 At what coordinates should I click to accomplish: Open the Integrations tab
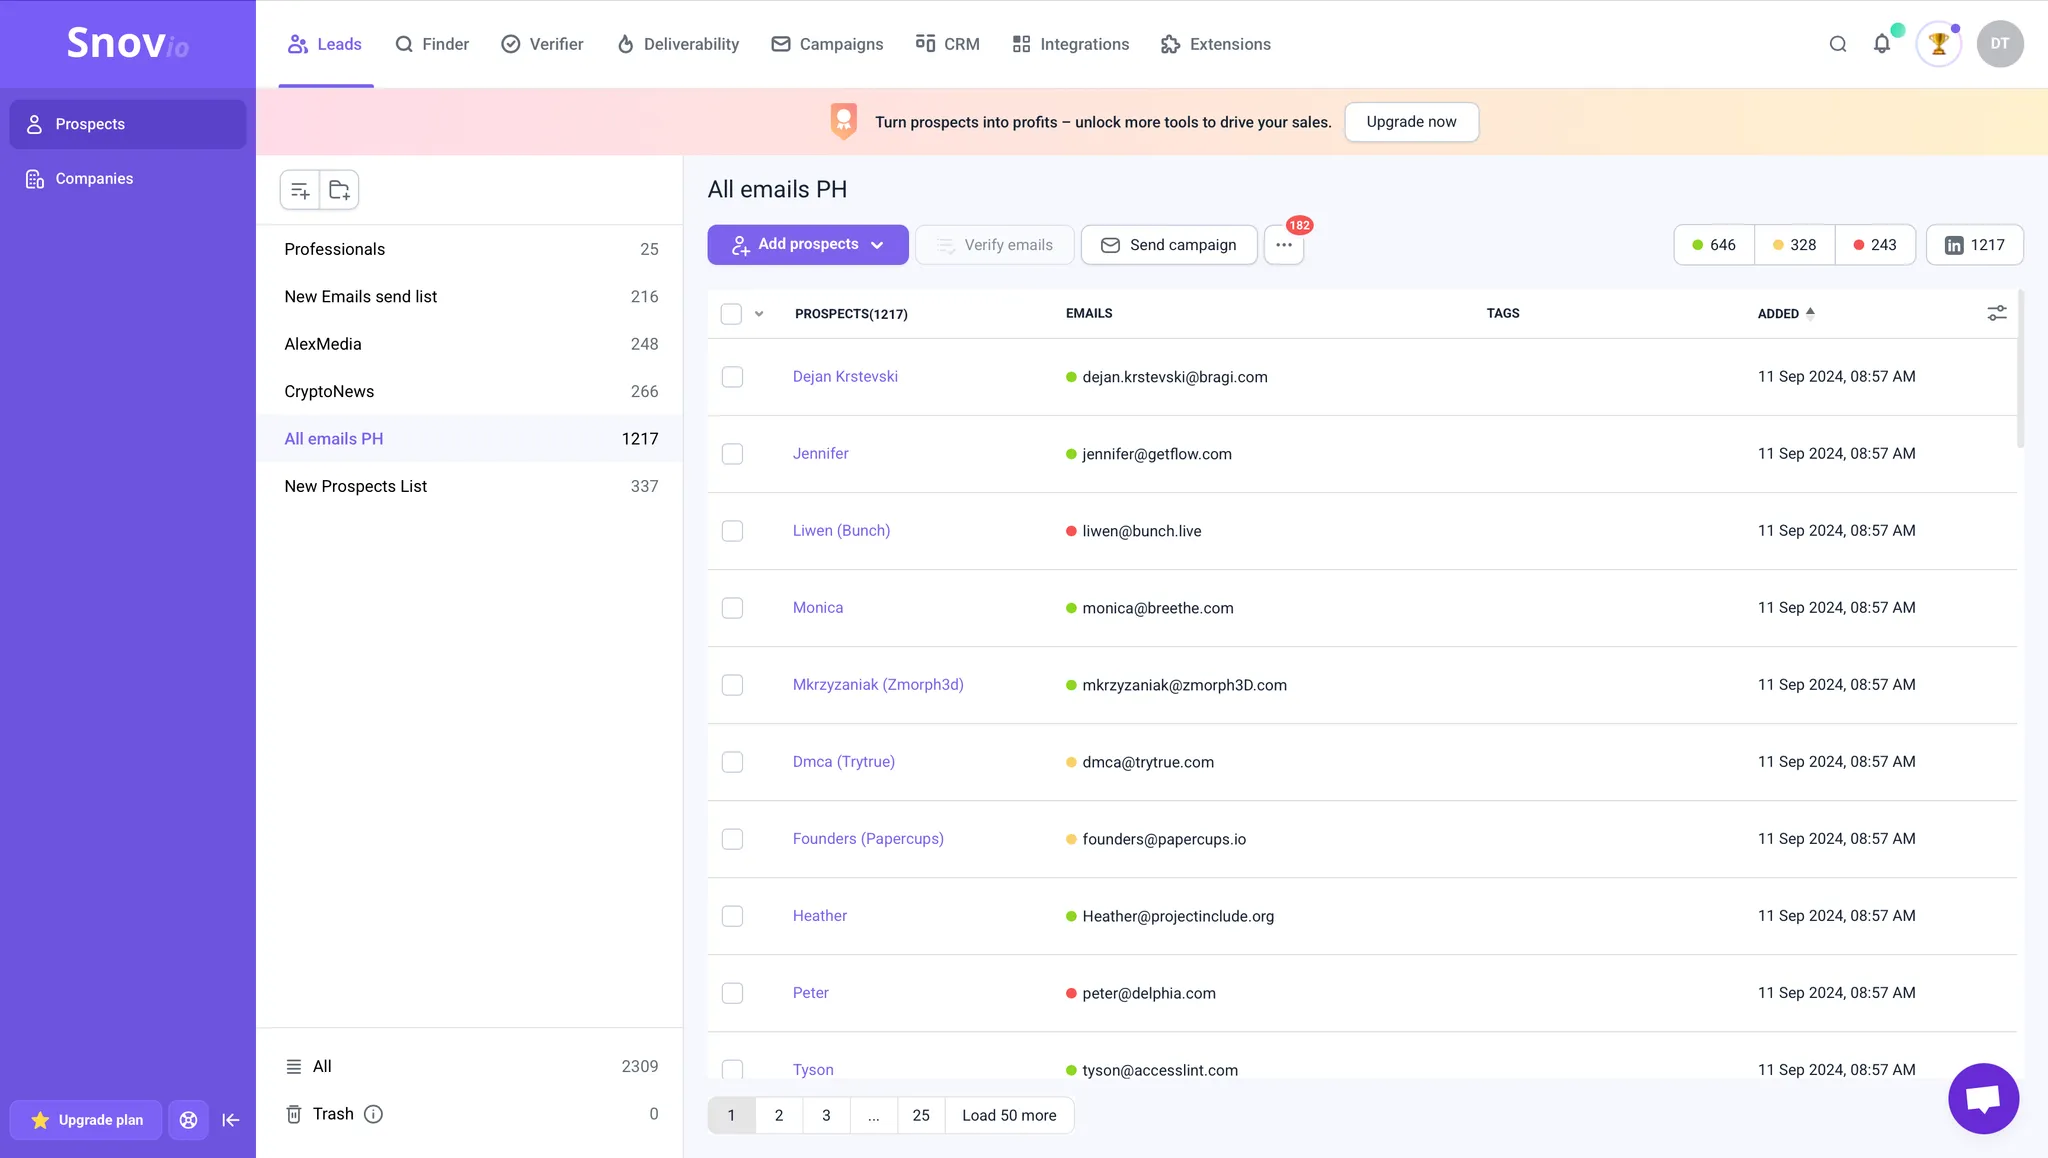pyautogui.click(x=1070, y=44)
